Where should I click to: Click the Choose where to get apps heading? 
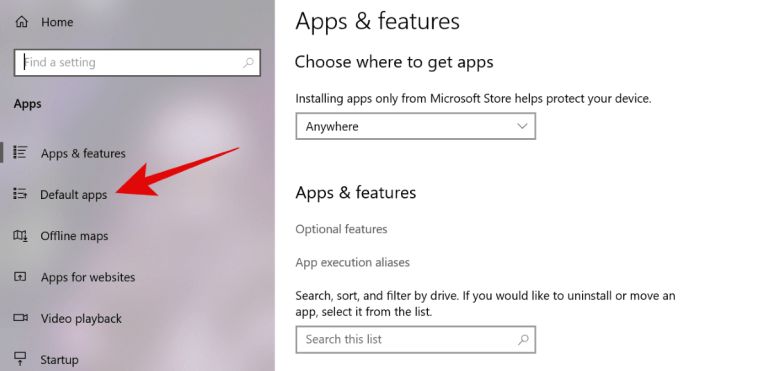pos(394,62)
